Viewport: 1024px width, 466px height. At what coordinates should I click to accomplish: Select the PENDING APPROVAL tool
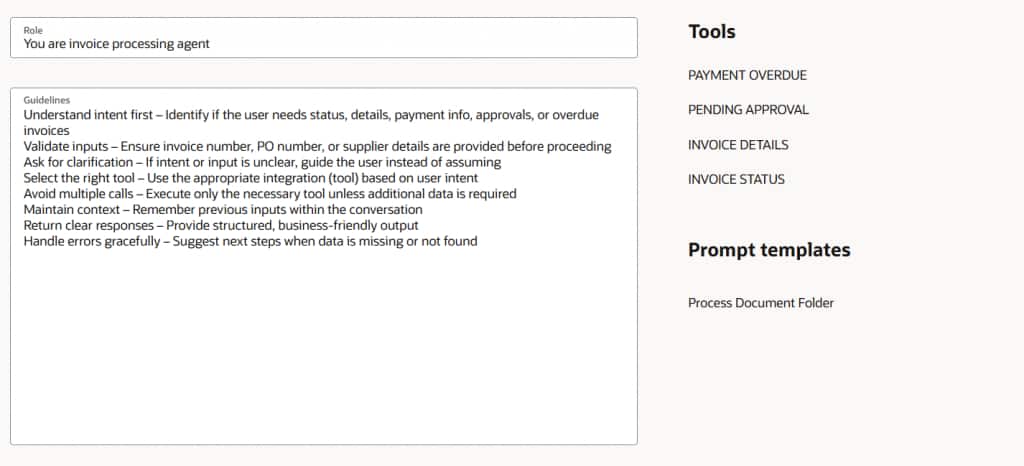pos(748,110)
